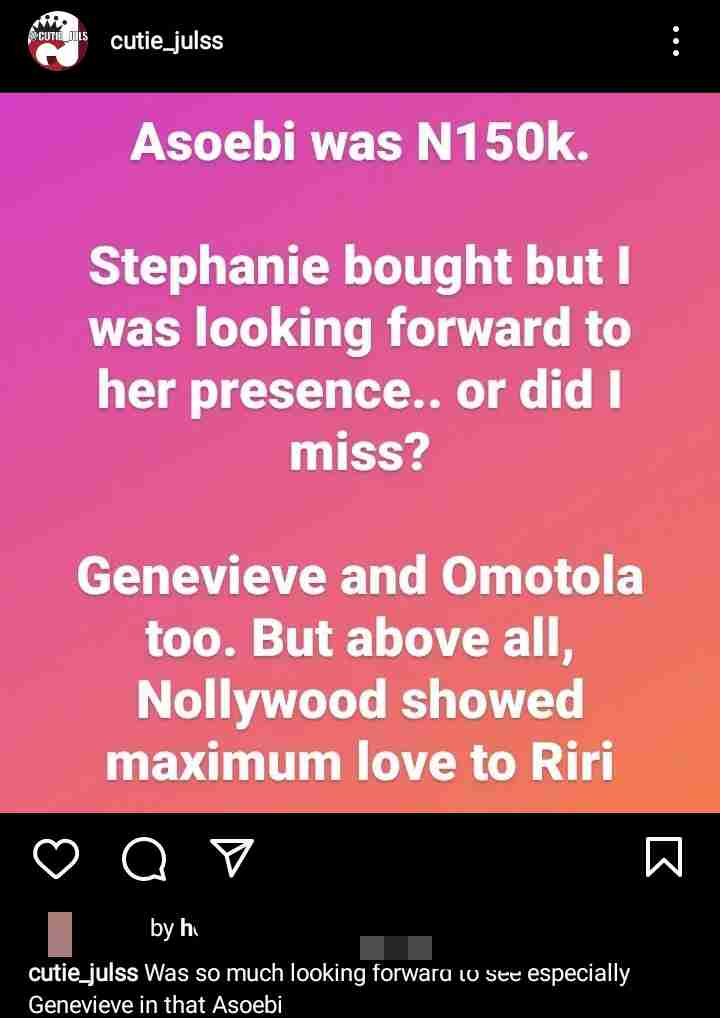Tap the 'Stephanie bought but I' line
This screenshot has height=1018, width=720.
360,267
